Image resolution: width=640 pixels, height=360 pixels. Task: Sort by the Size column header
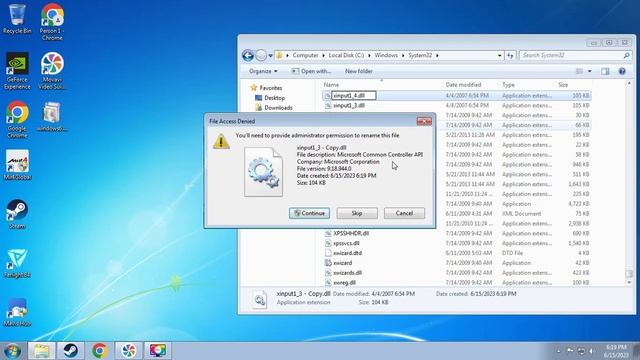(563, 85)
